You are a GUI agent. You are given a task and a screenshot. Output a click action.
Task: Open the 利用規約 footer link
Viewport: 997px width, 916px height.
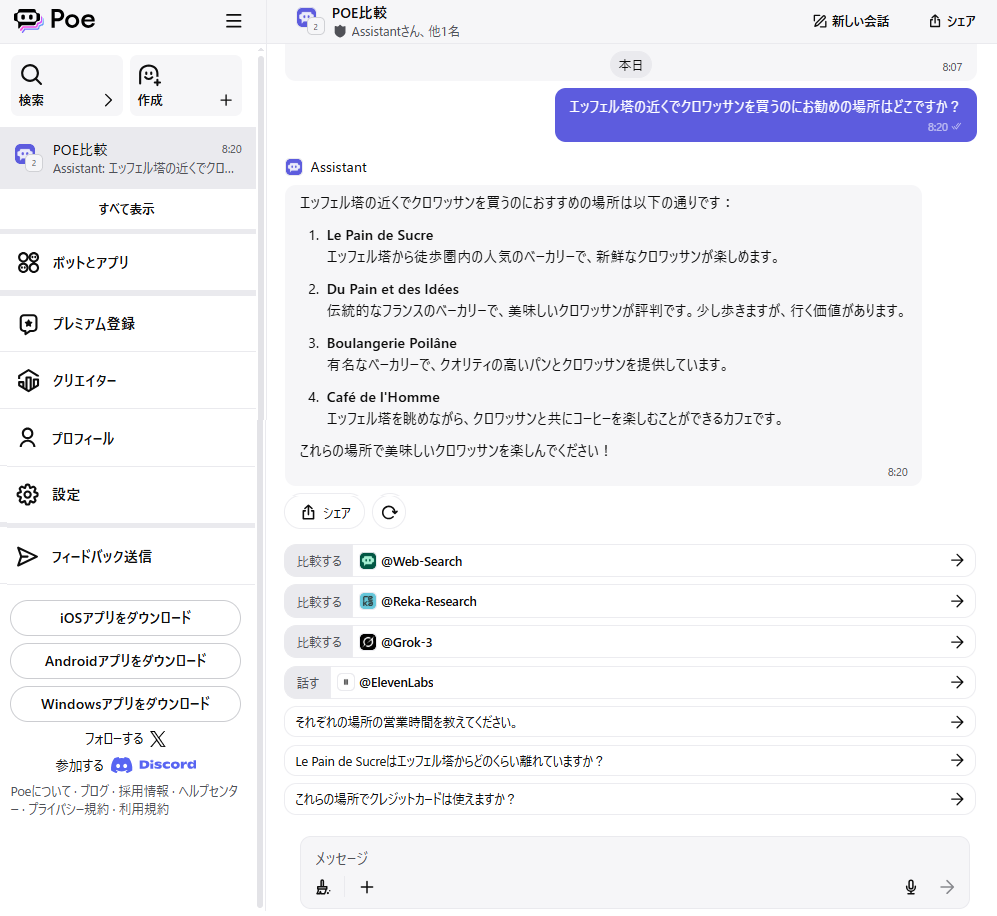point(144,809)
